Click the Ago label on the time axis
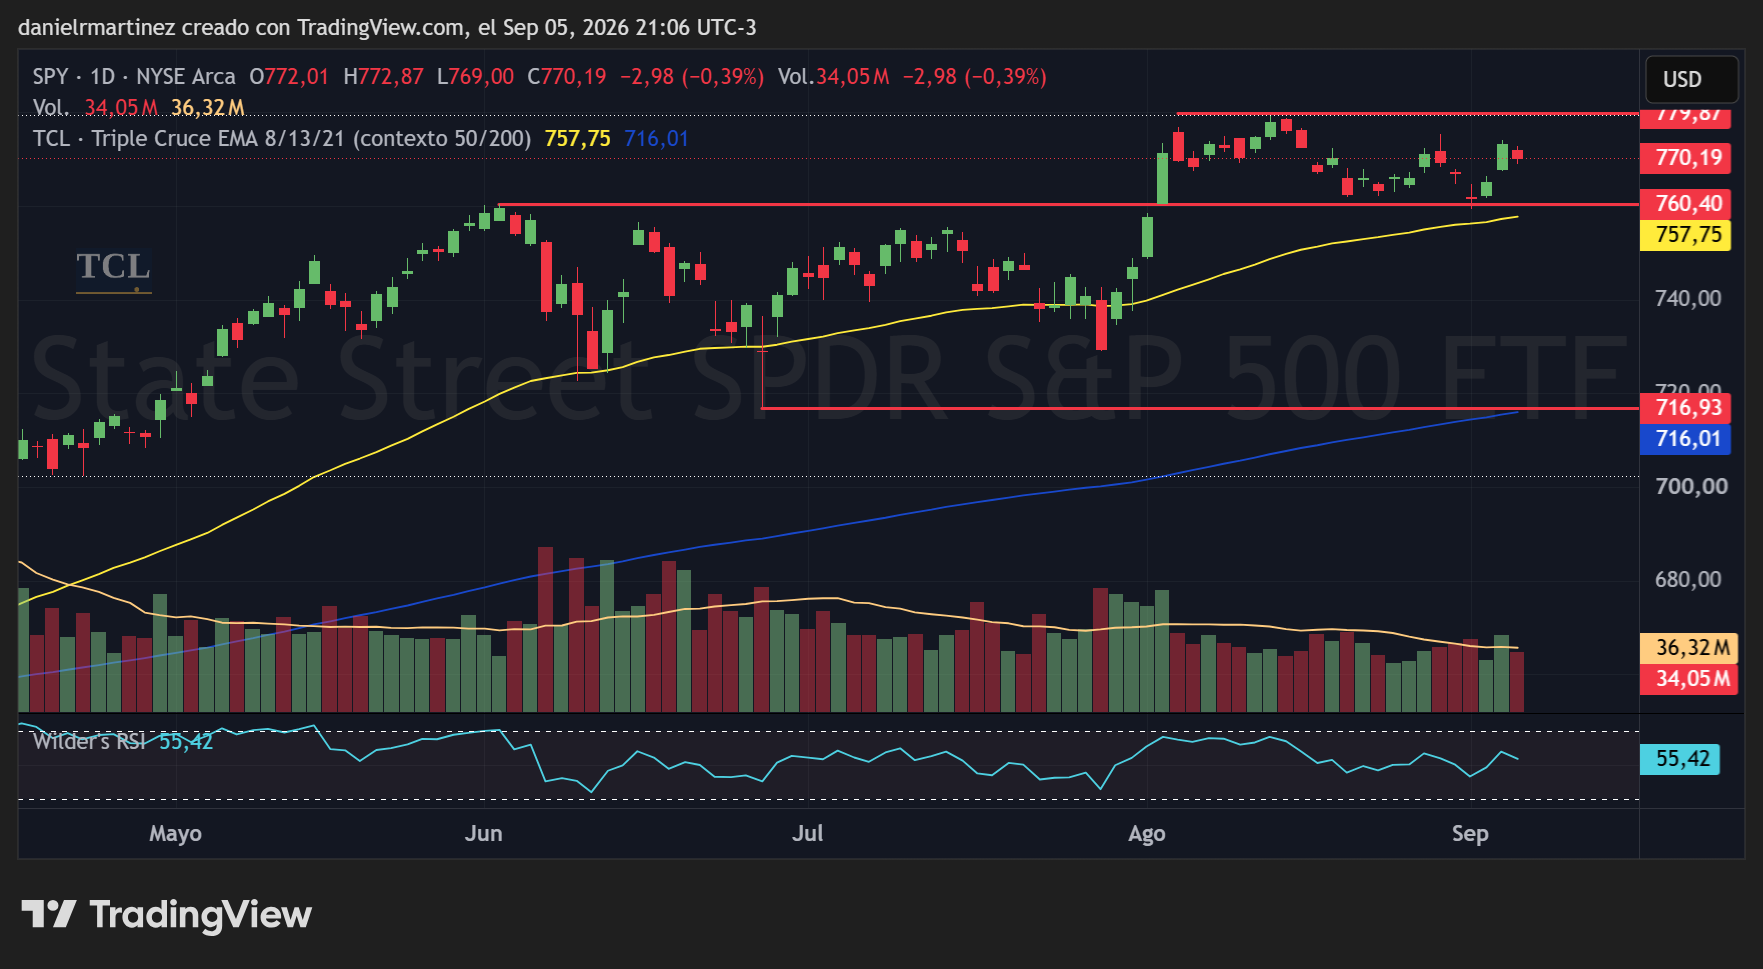 click(1147, 834)
